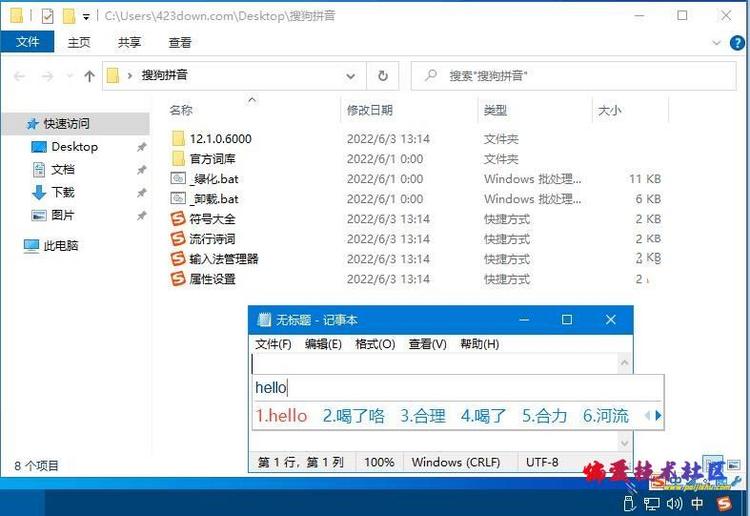
Task: Sort by 名称 column header
Action: [181, 110]
